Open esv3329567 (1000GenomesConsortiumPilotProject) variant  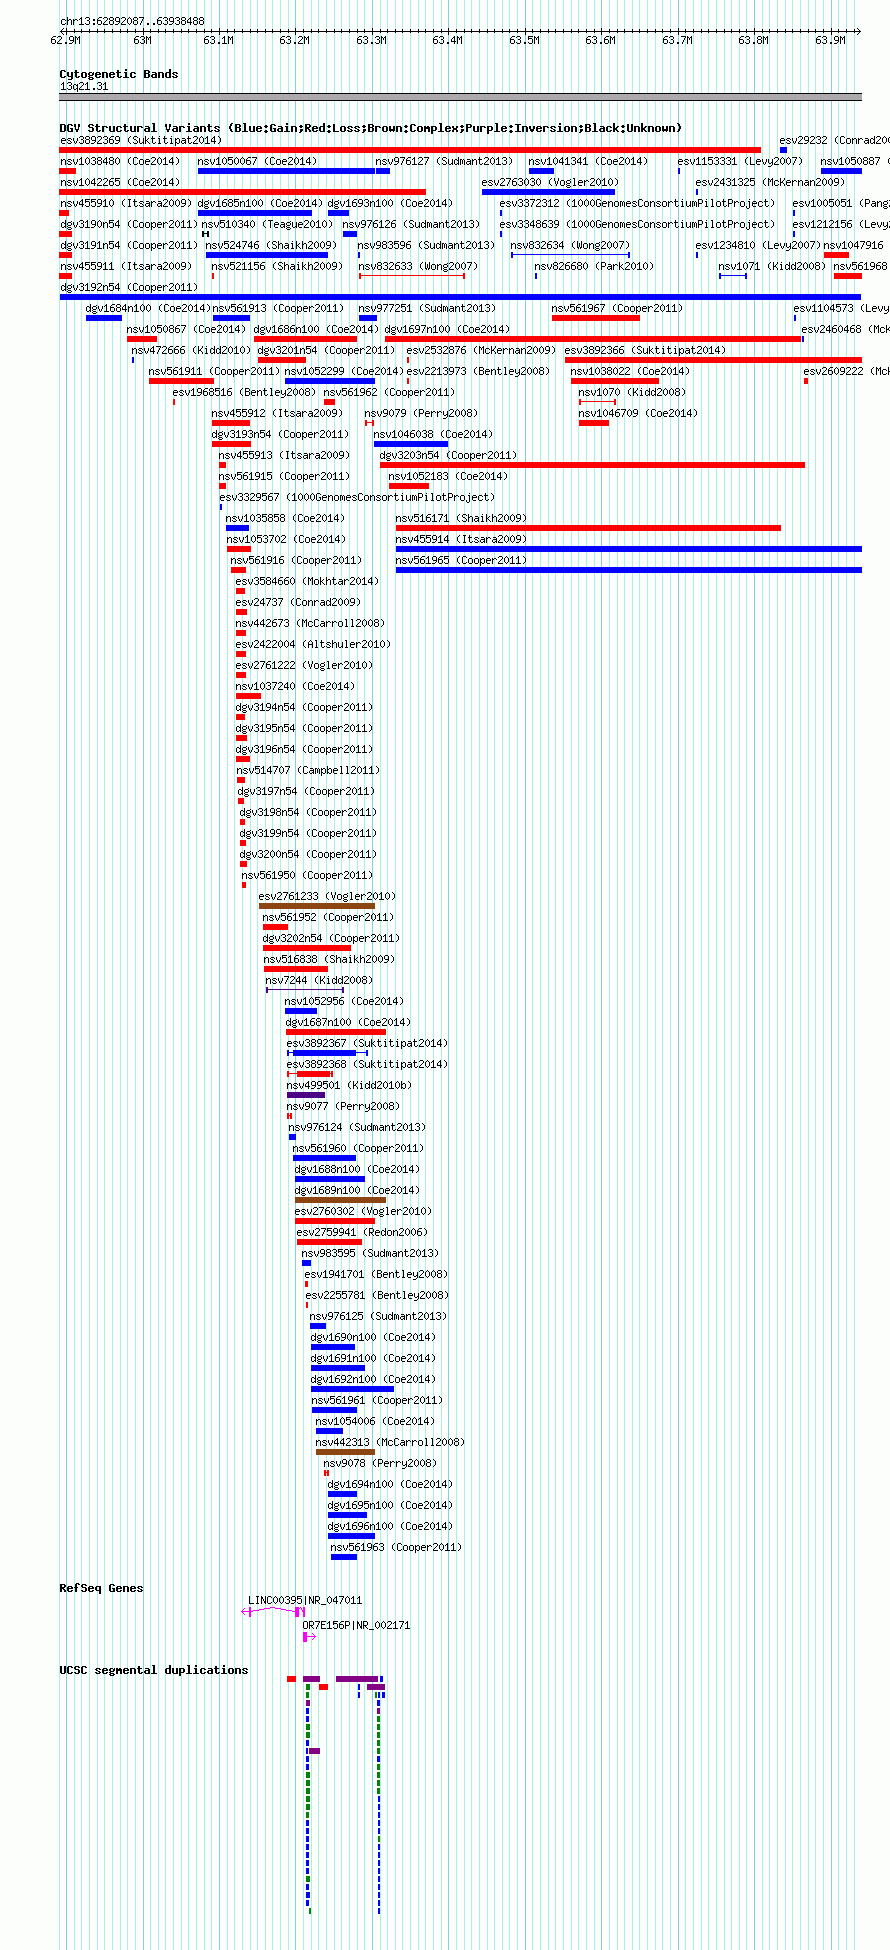(x=221, y=507)
